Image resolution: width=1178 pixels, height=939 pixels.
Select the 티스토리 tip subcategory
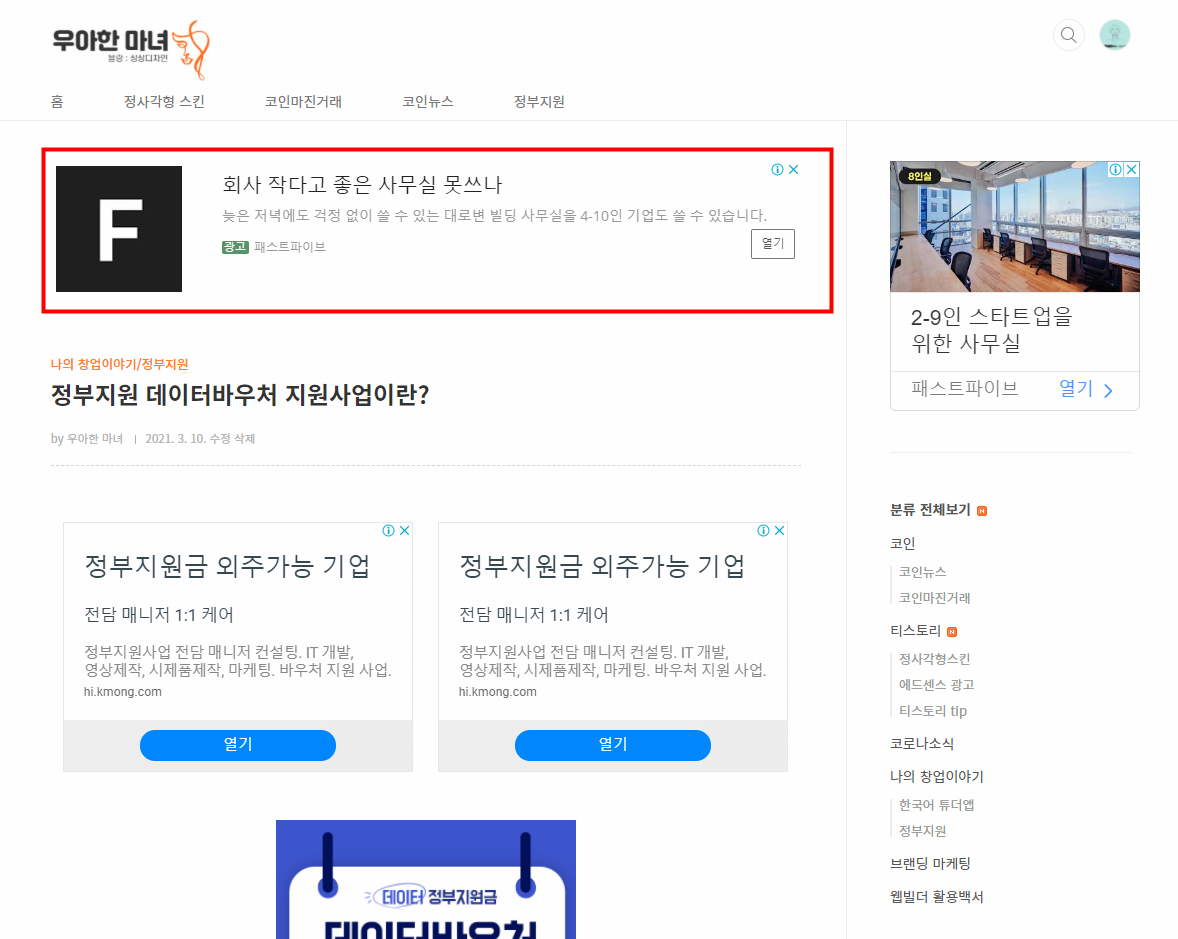(932, 711)
